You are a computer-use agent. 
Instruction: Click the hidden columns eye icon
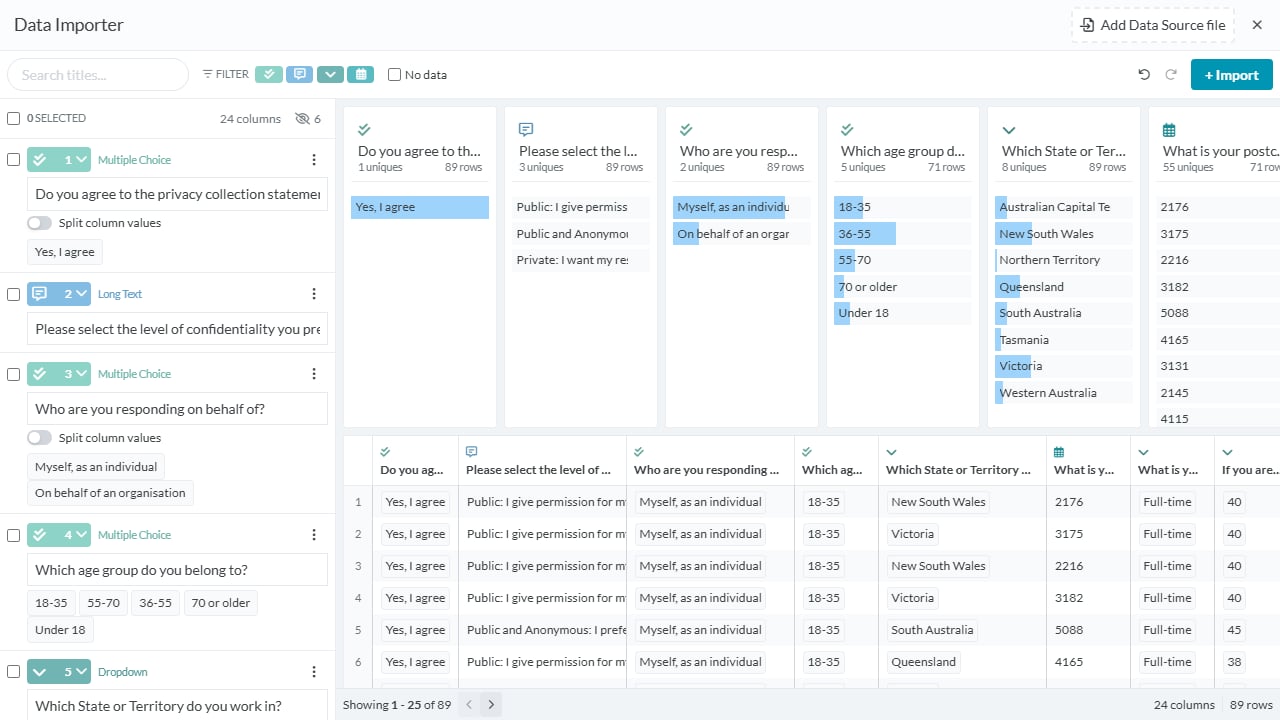303,119
